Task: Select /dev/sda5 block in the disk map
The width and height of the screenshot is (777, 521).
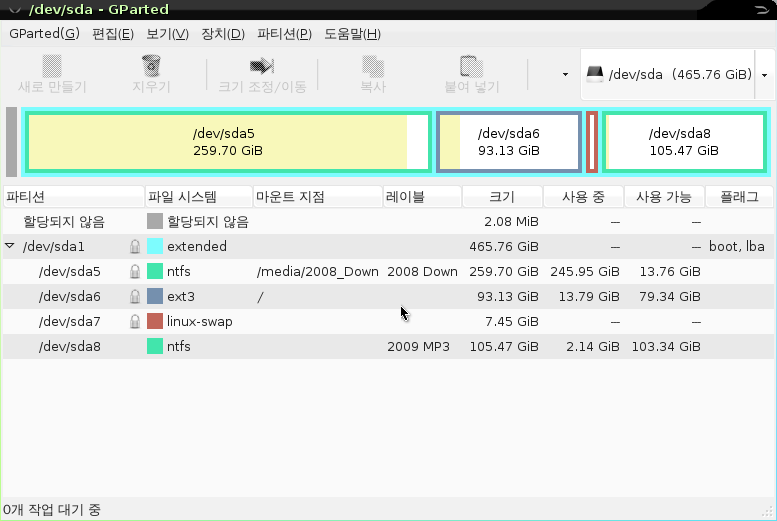Action: (x=228, y=142)
